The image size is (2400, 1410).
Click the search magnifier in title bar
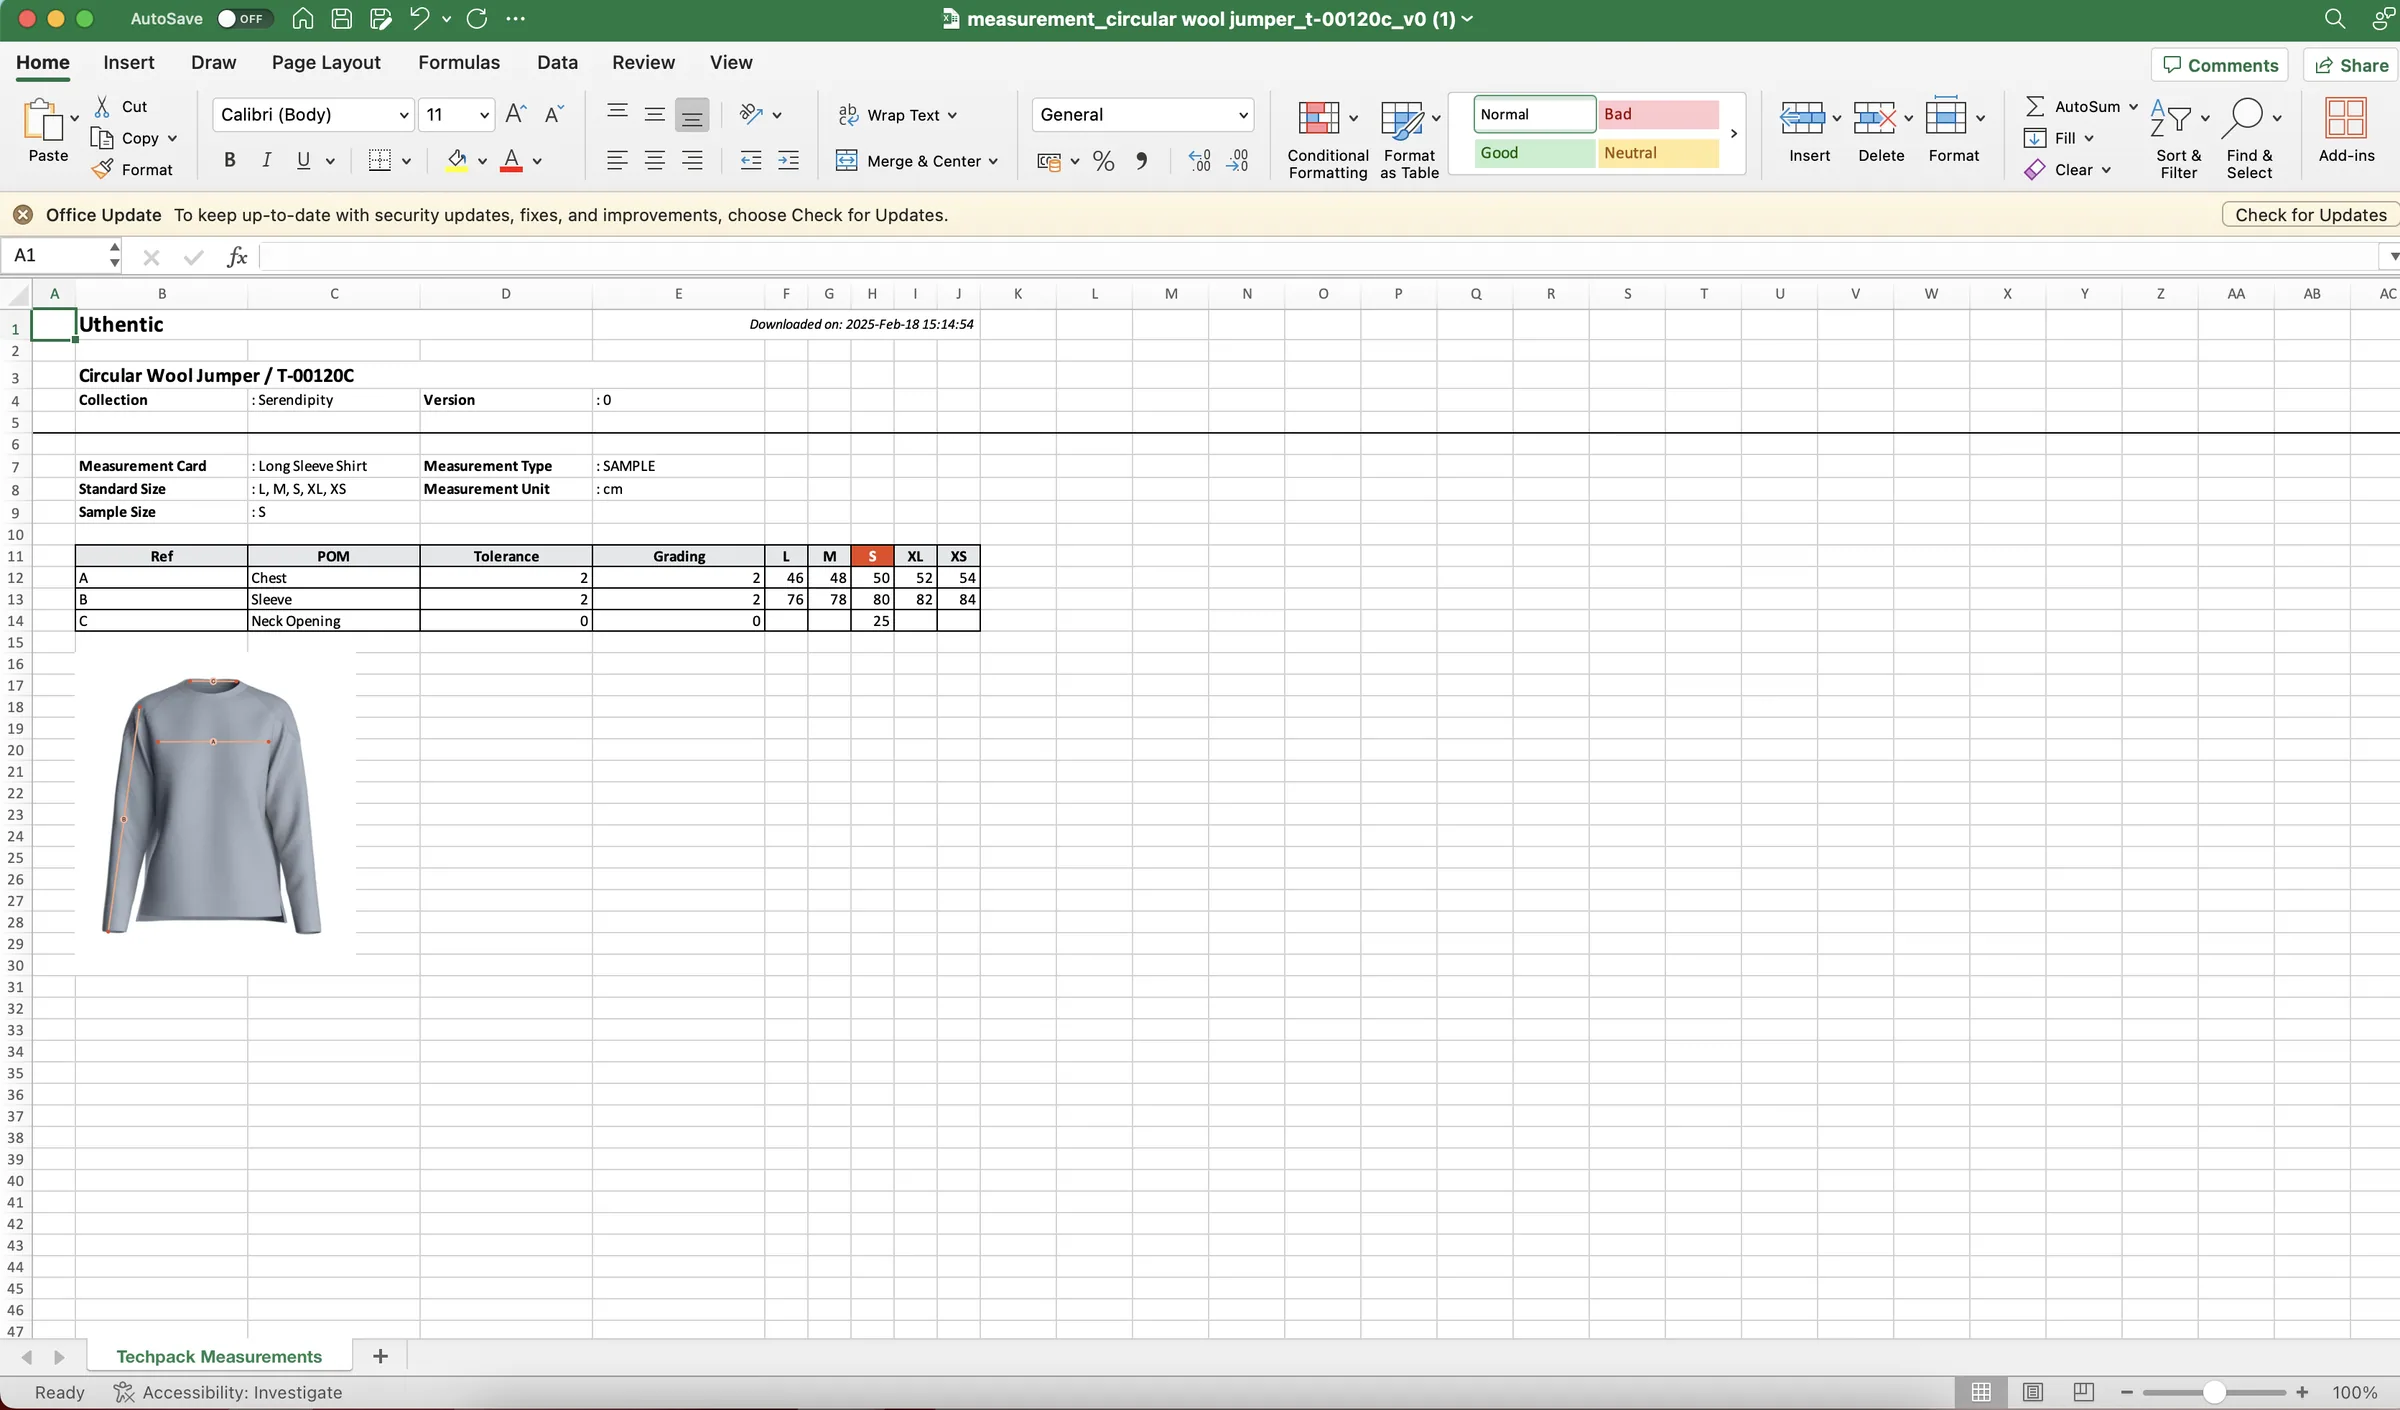(2334, 18)
